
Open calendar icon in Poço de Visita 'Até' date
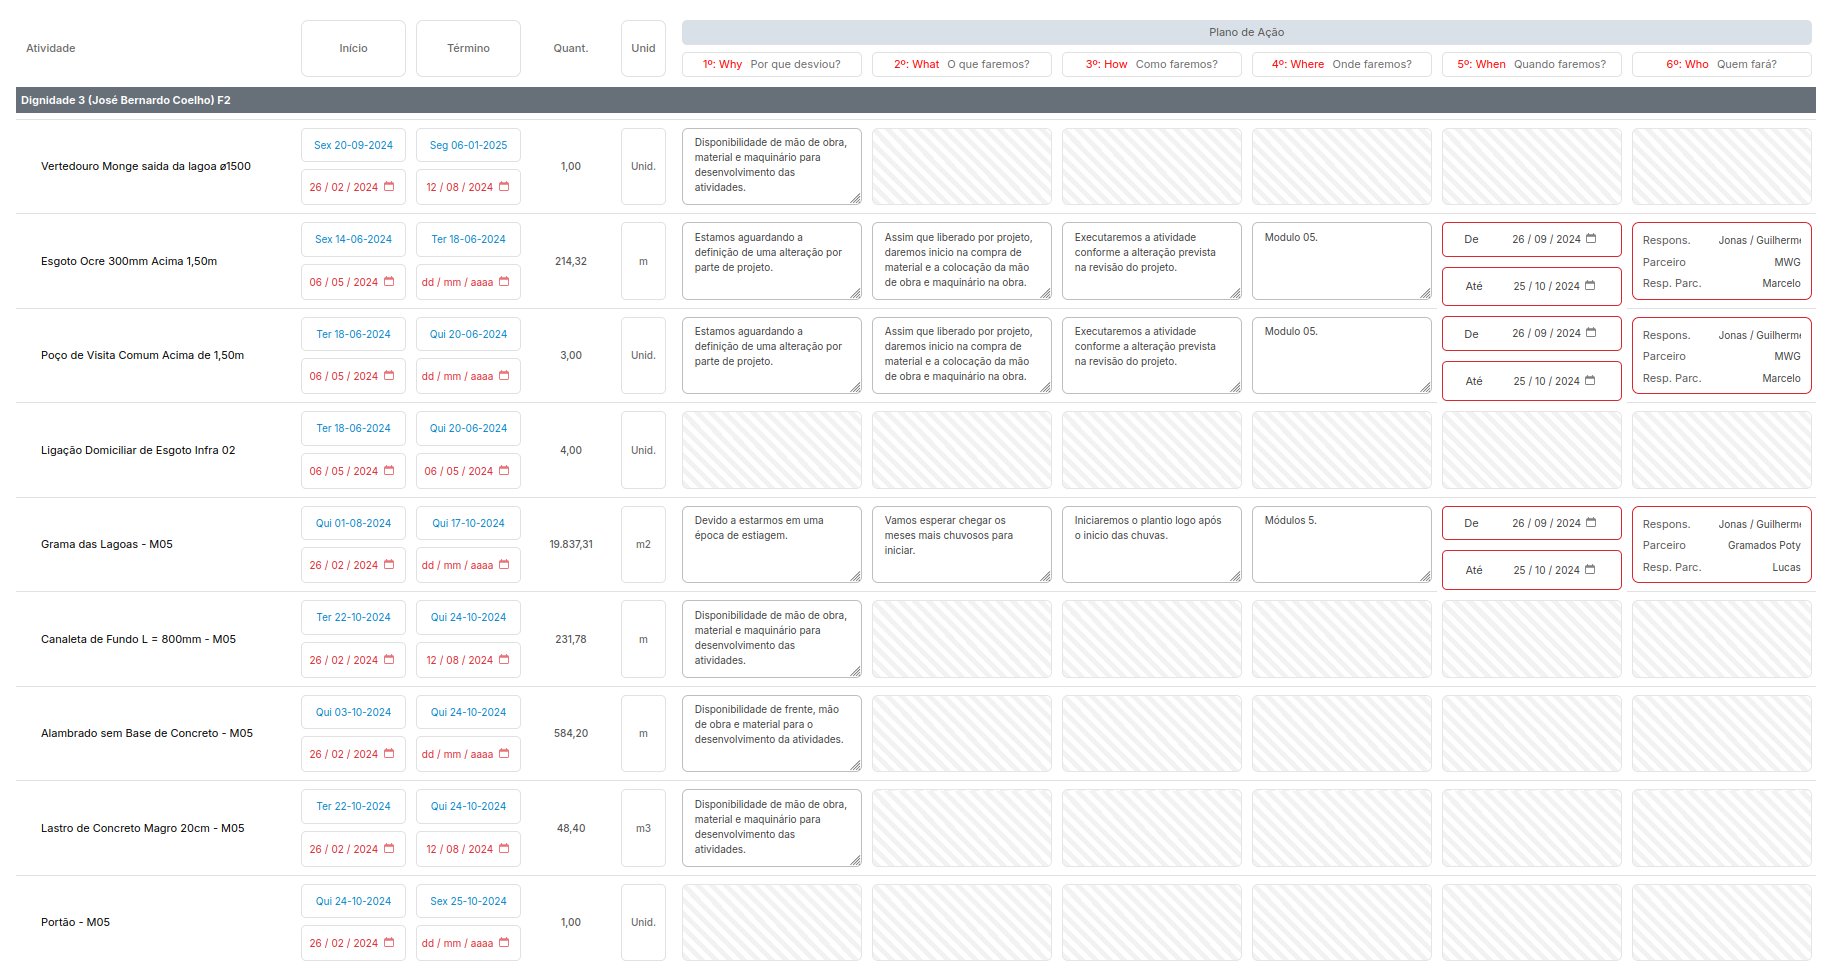[1590, 381]
